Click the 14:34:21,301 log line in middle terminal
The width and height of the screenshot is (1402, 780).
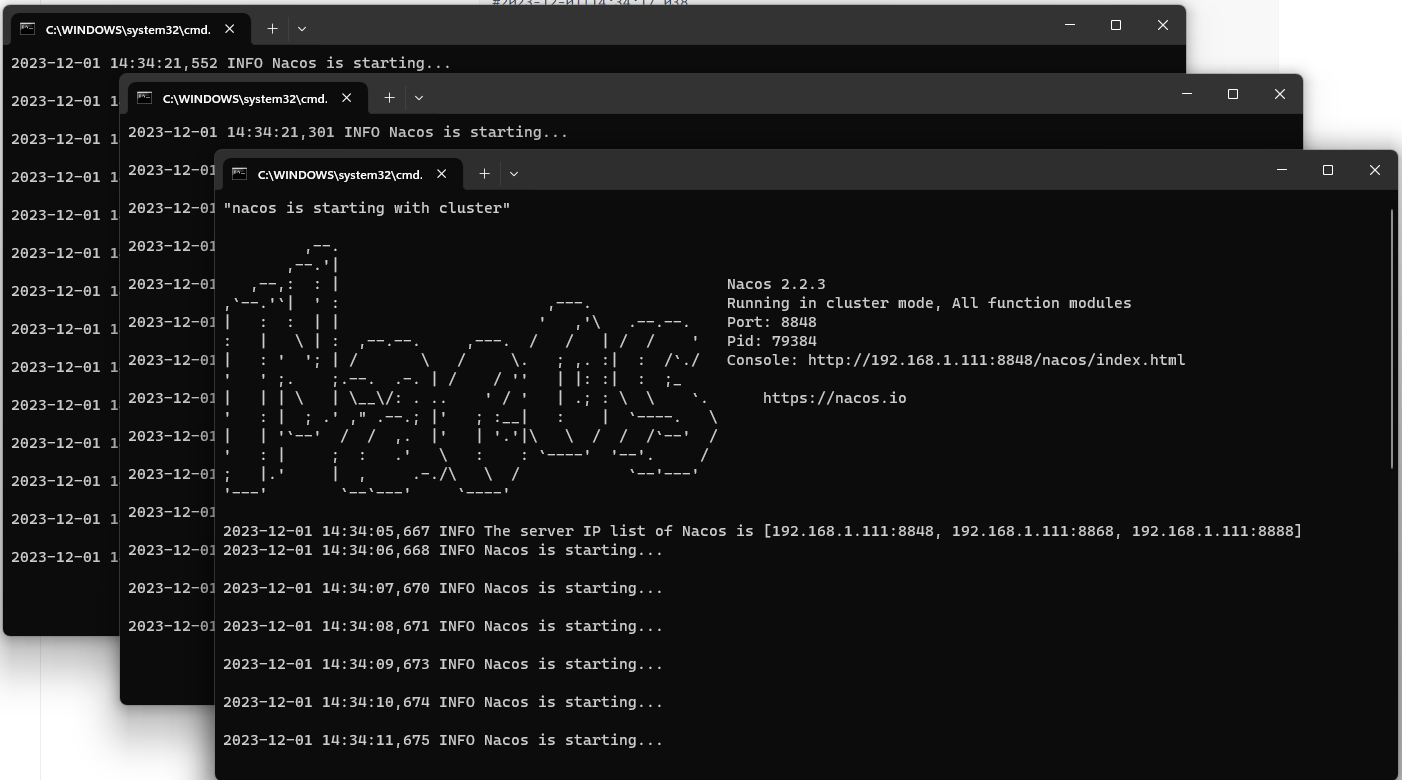click(x=348, y=132)
